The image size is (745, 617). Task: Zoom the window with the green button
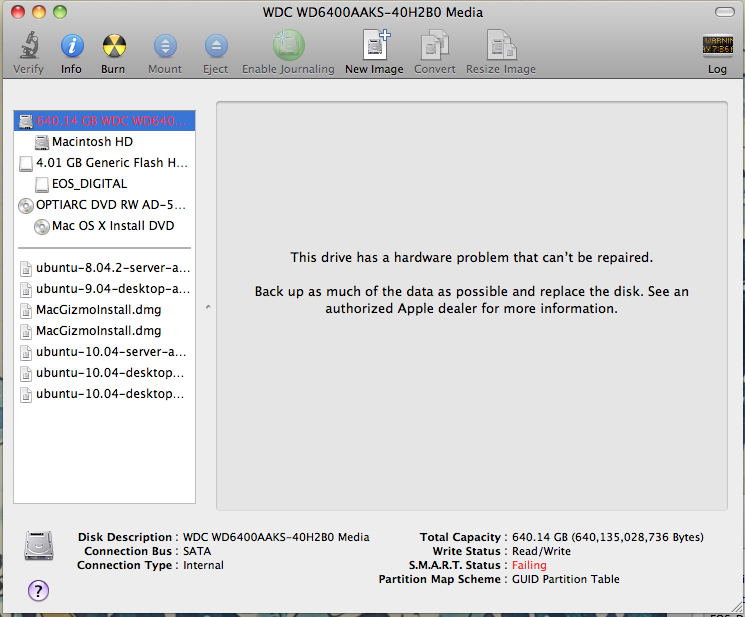[60, 12]
